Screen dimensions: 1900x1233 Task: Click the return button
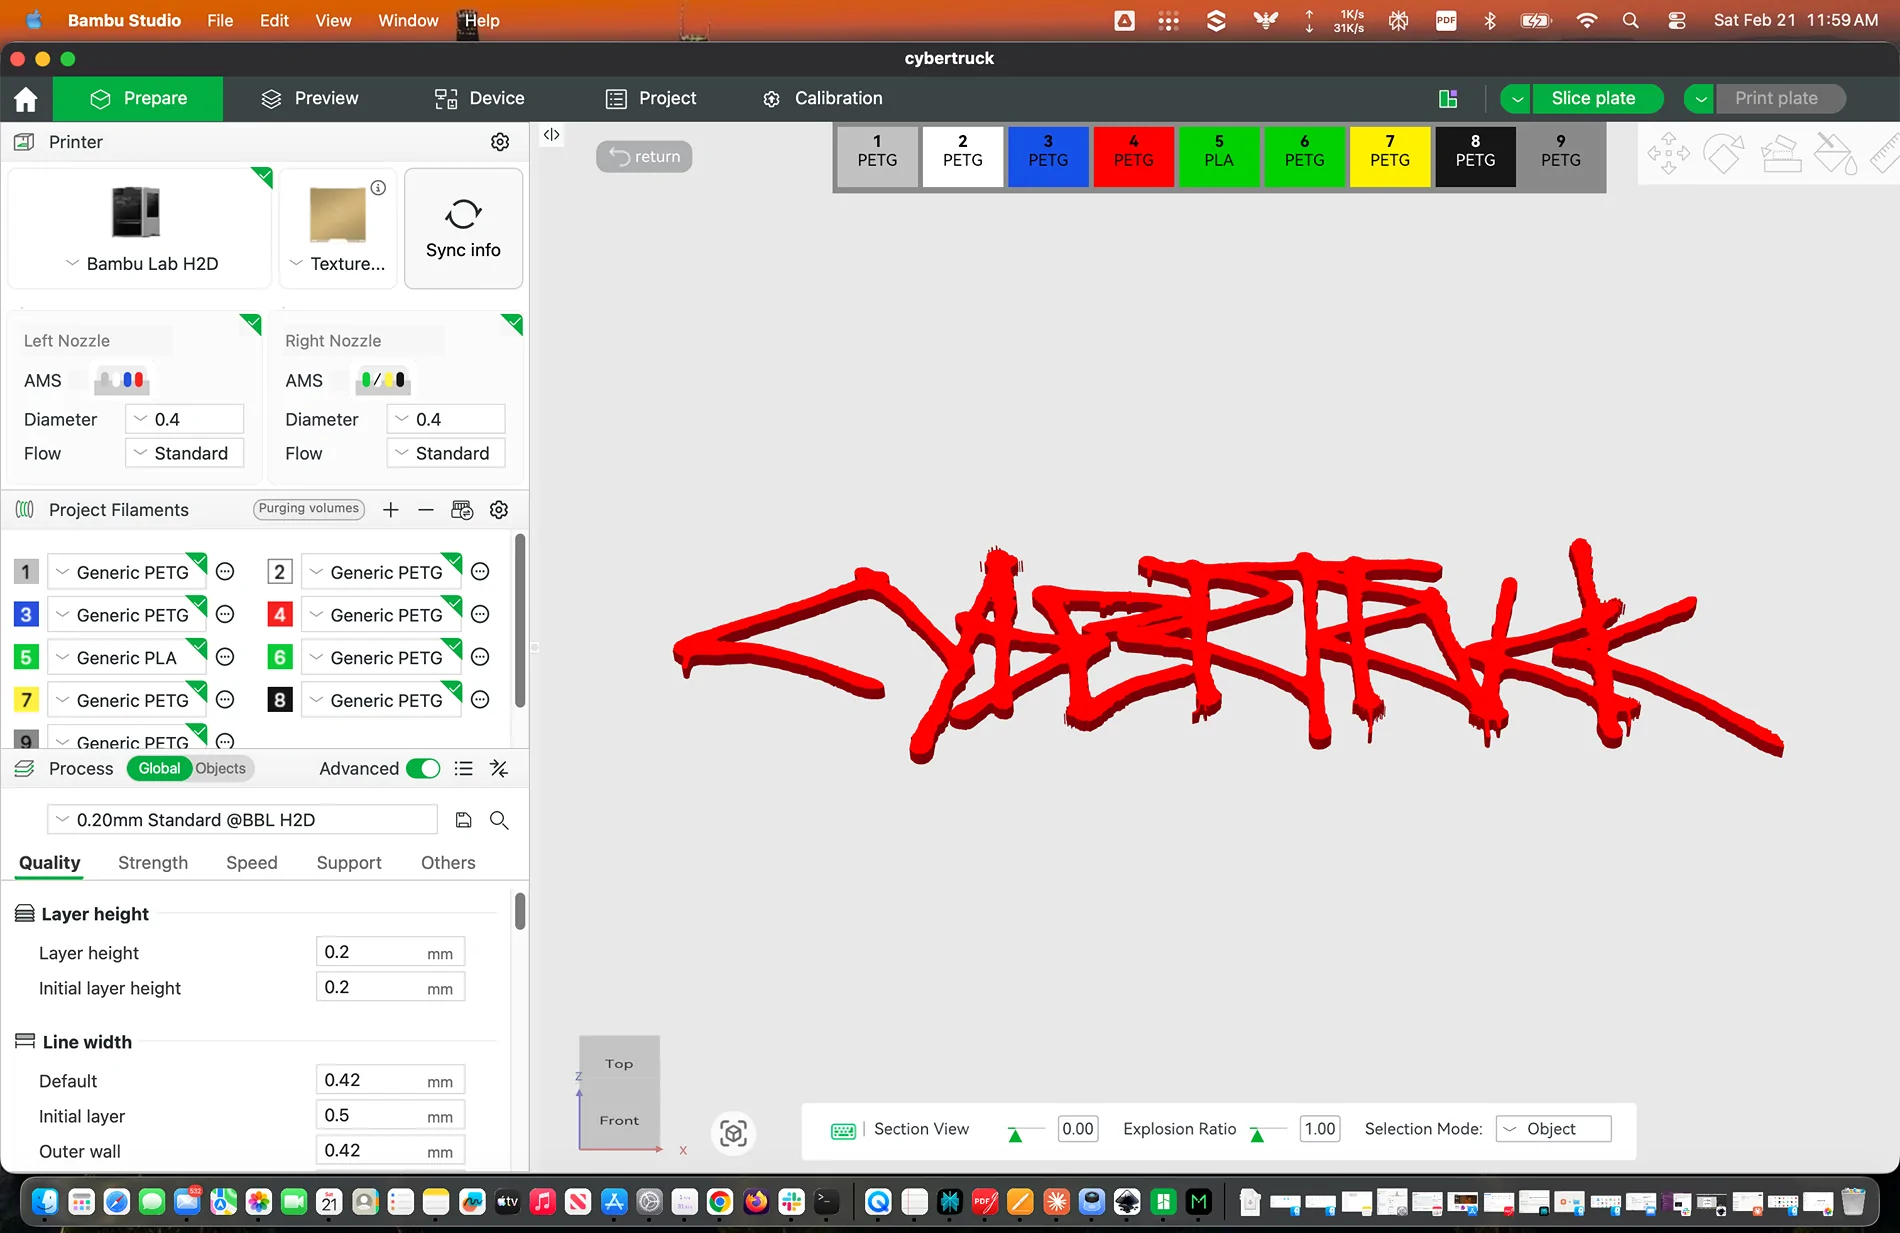point(644,156)
